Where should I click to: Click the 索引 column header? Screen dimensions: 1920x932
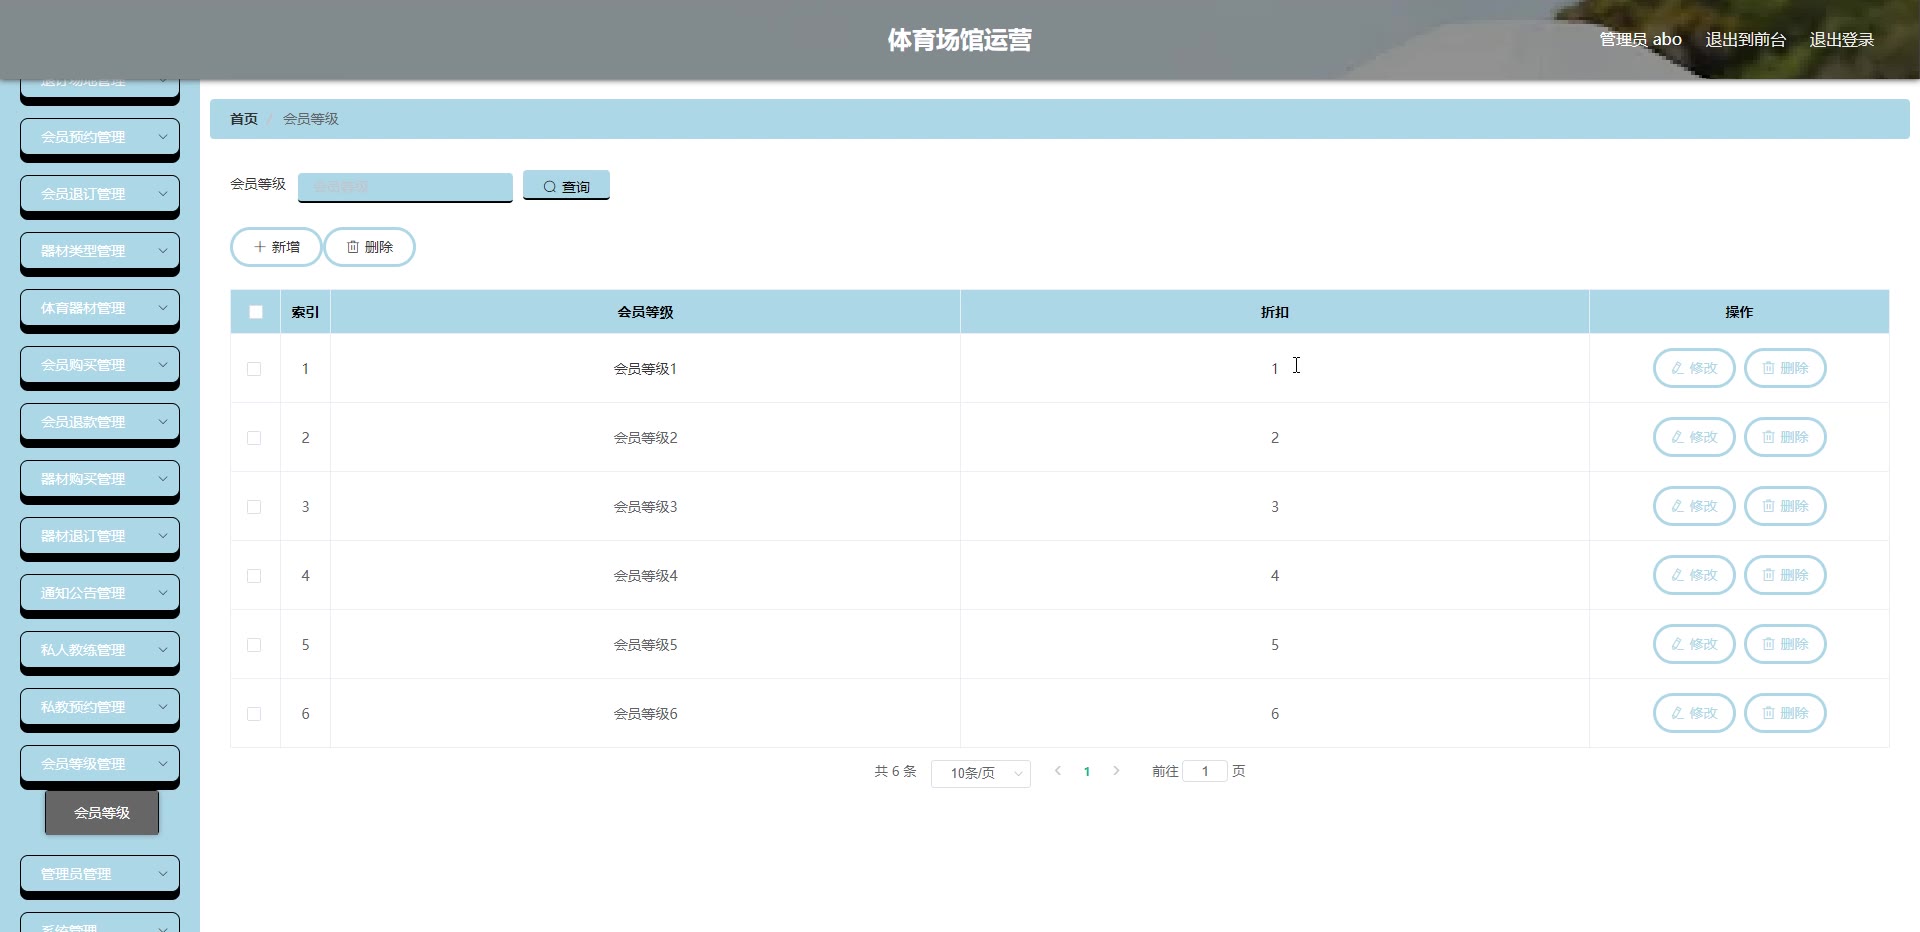tap(305, 312)
